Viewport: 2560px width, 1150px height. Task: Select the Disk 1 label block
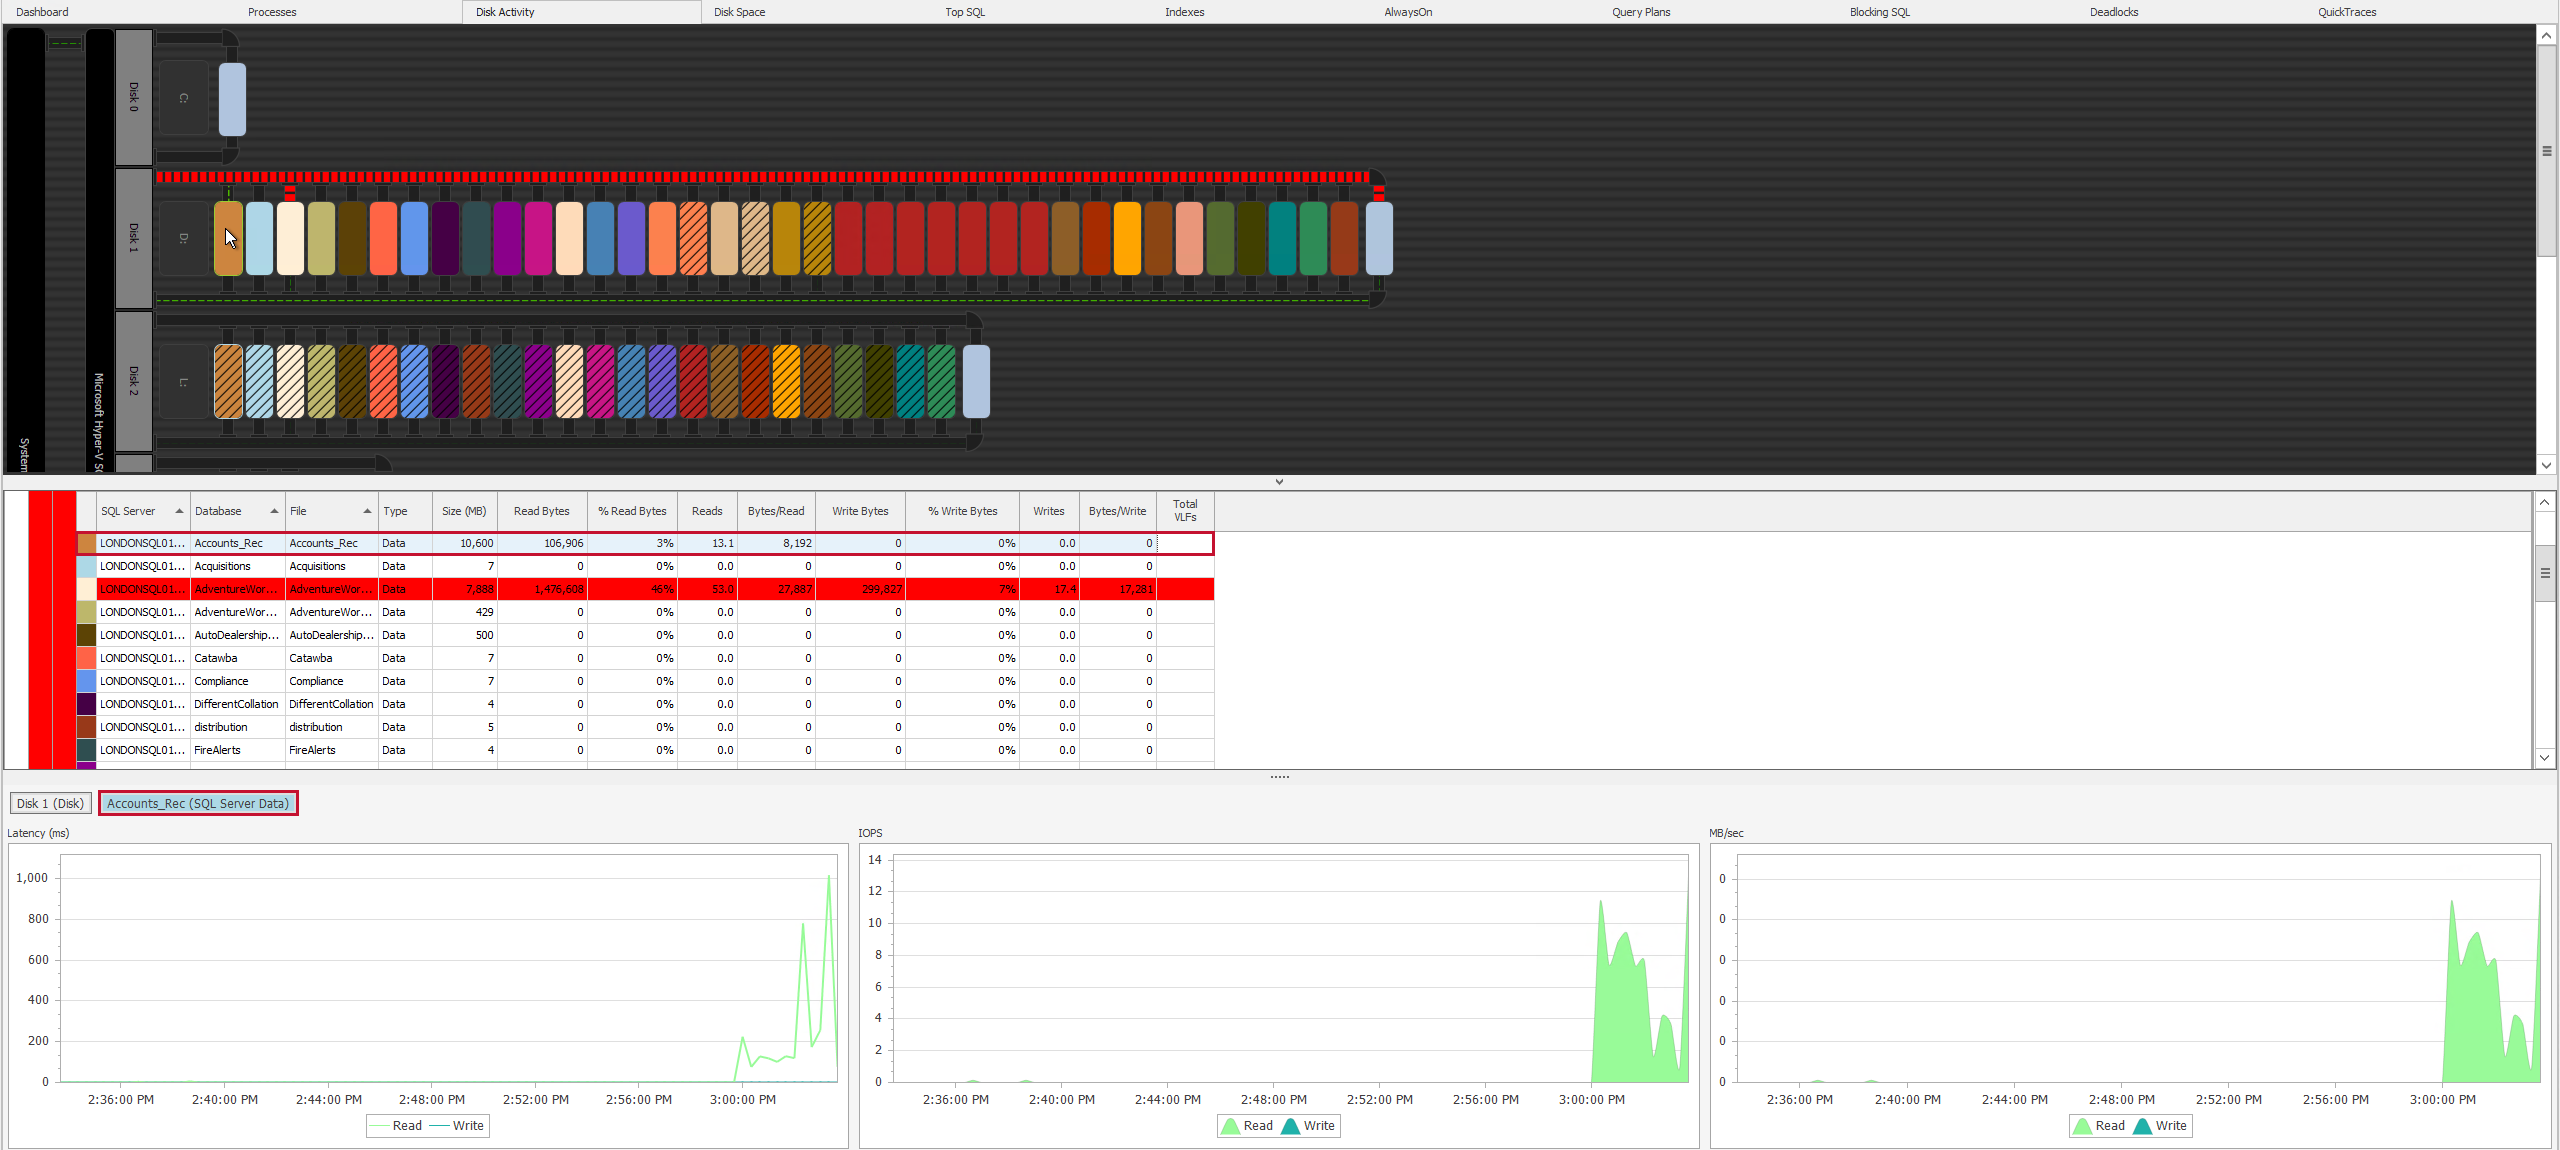pos(134,237)
